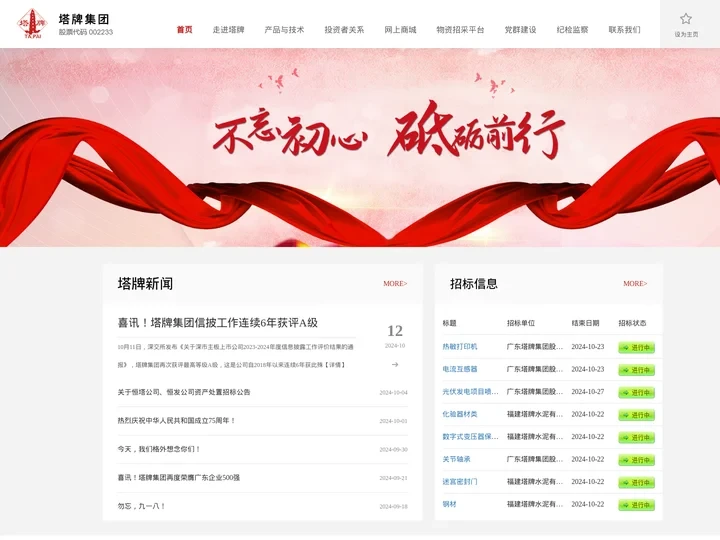Click the Tapai Group logo emblem
The image size is (720, 540).
[x=32, y=23]
